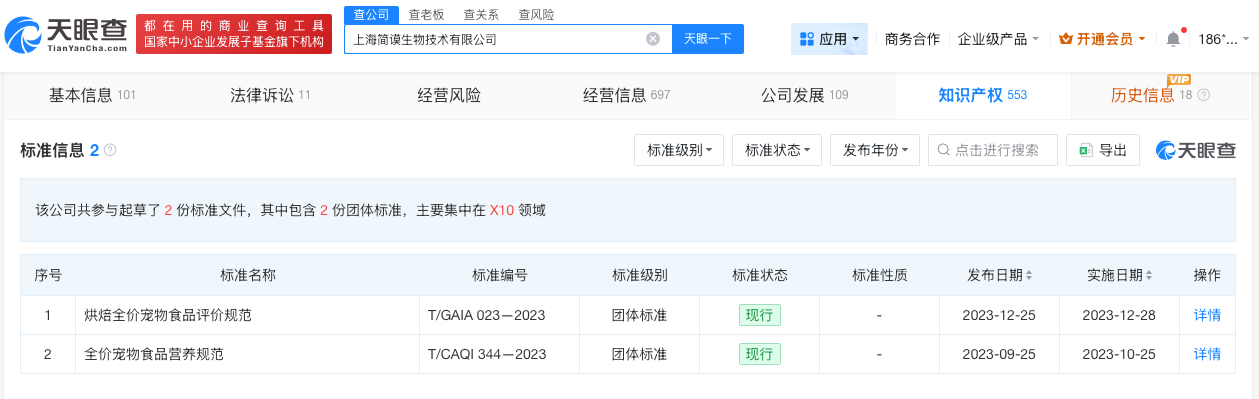The image size is (1259, 399).
Task: Open the 法律诉讼 tab
Action: point(270,95)
